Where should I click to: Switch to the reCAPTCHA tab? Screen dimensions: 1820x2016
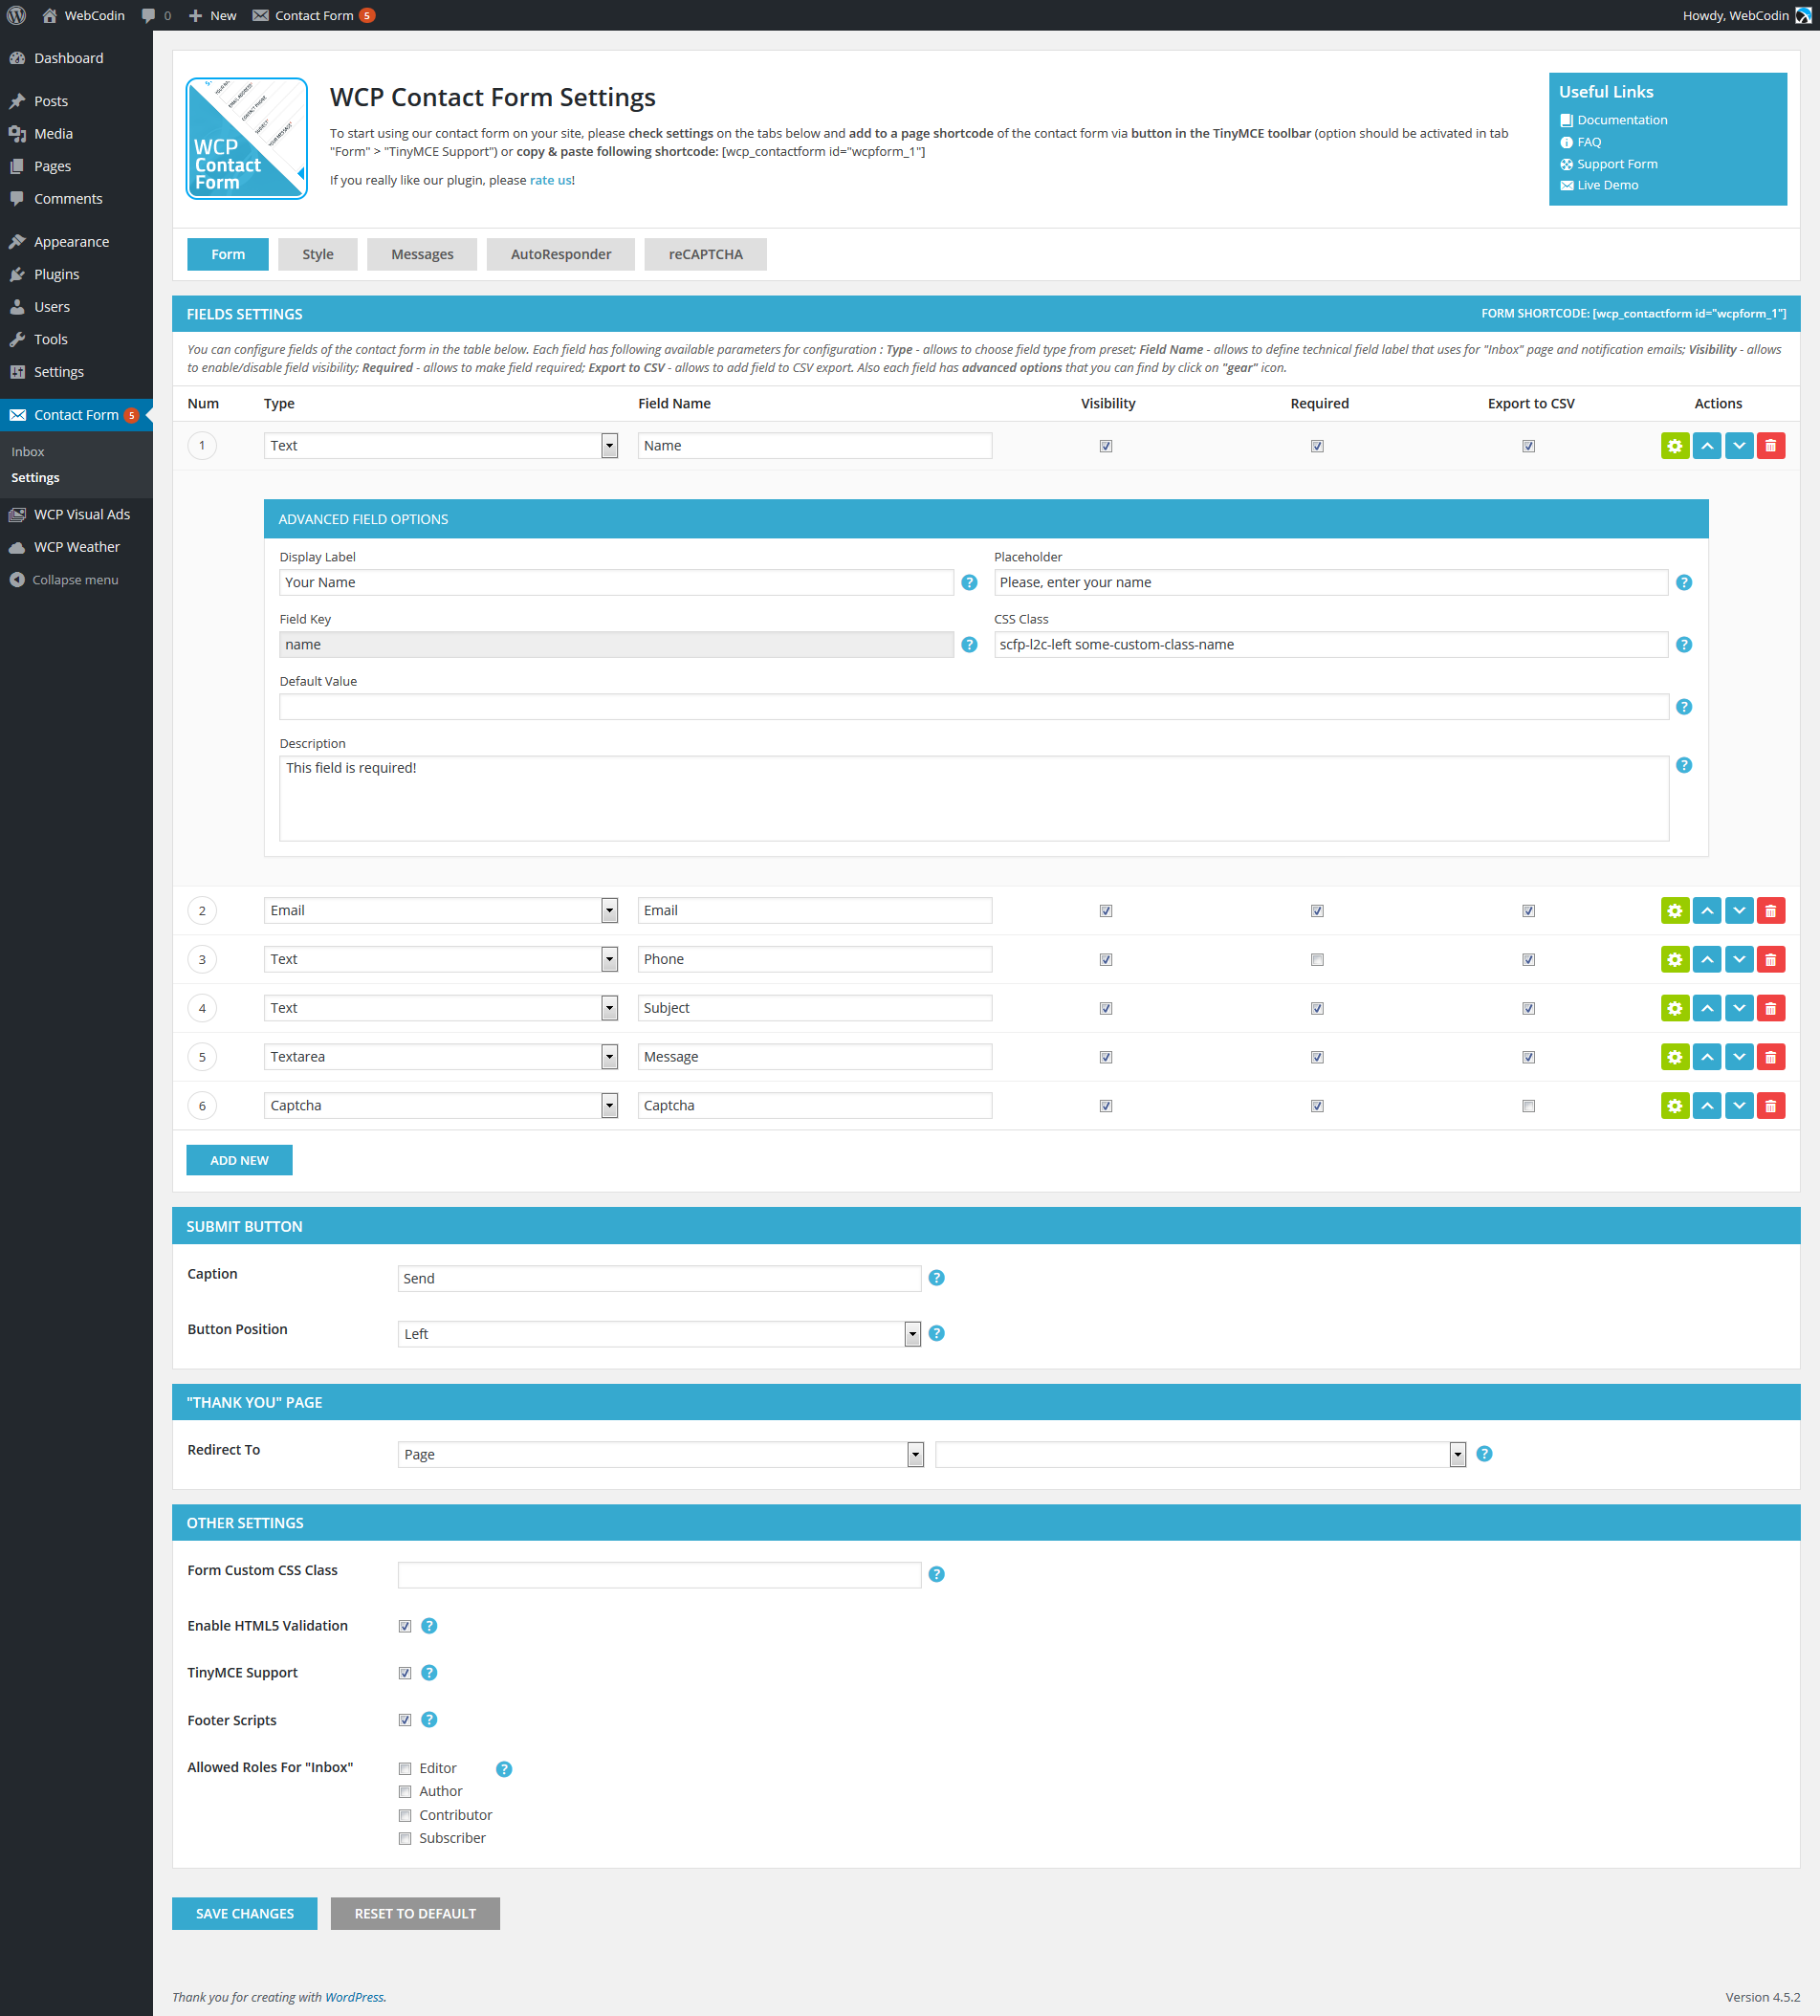pos(705,254)
